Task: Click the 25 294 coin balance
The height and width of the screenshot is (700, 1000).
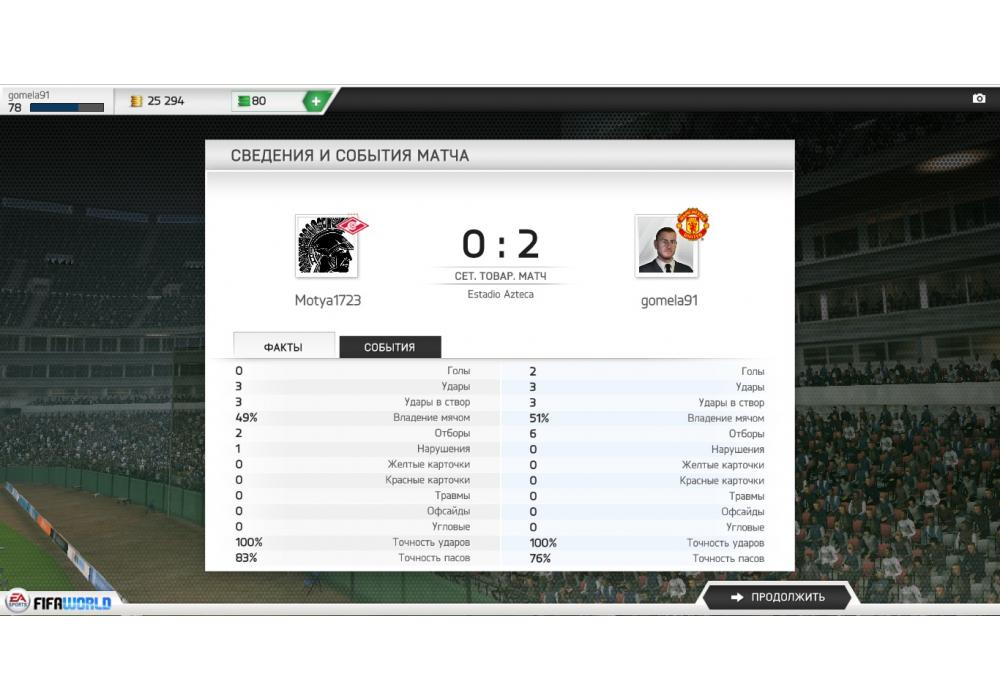Action: [165, 101]
